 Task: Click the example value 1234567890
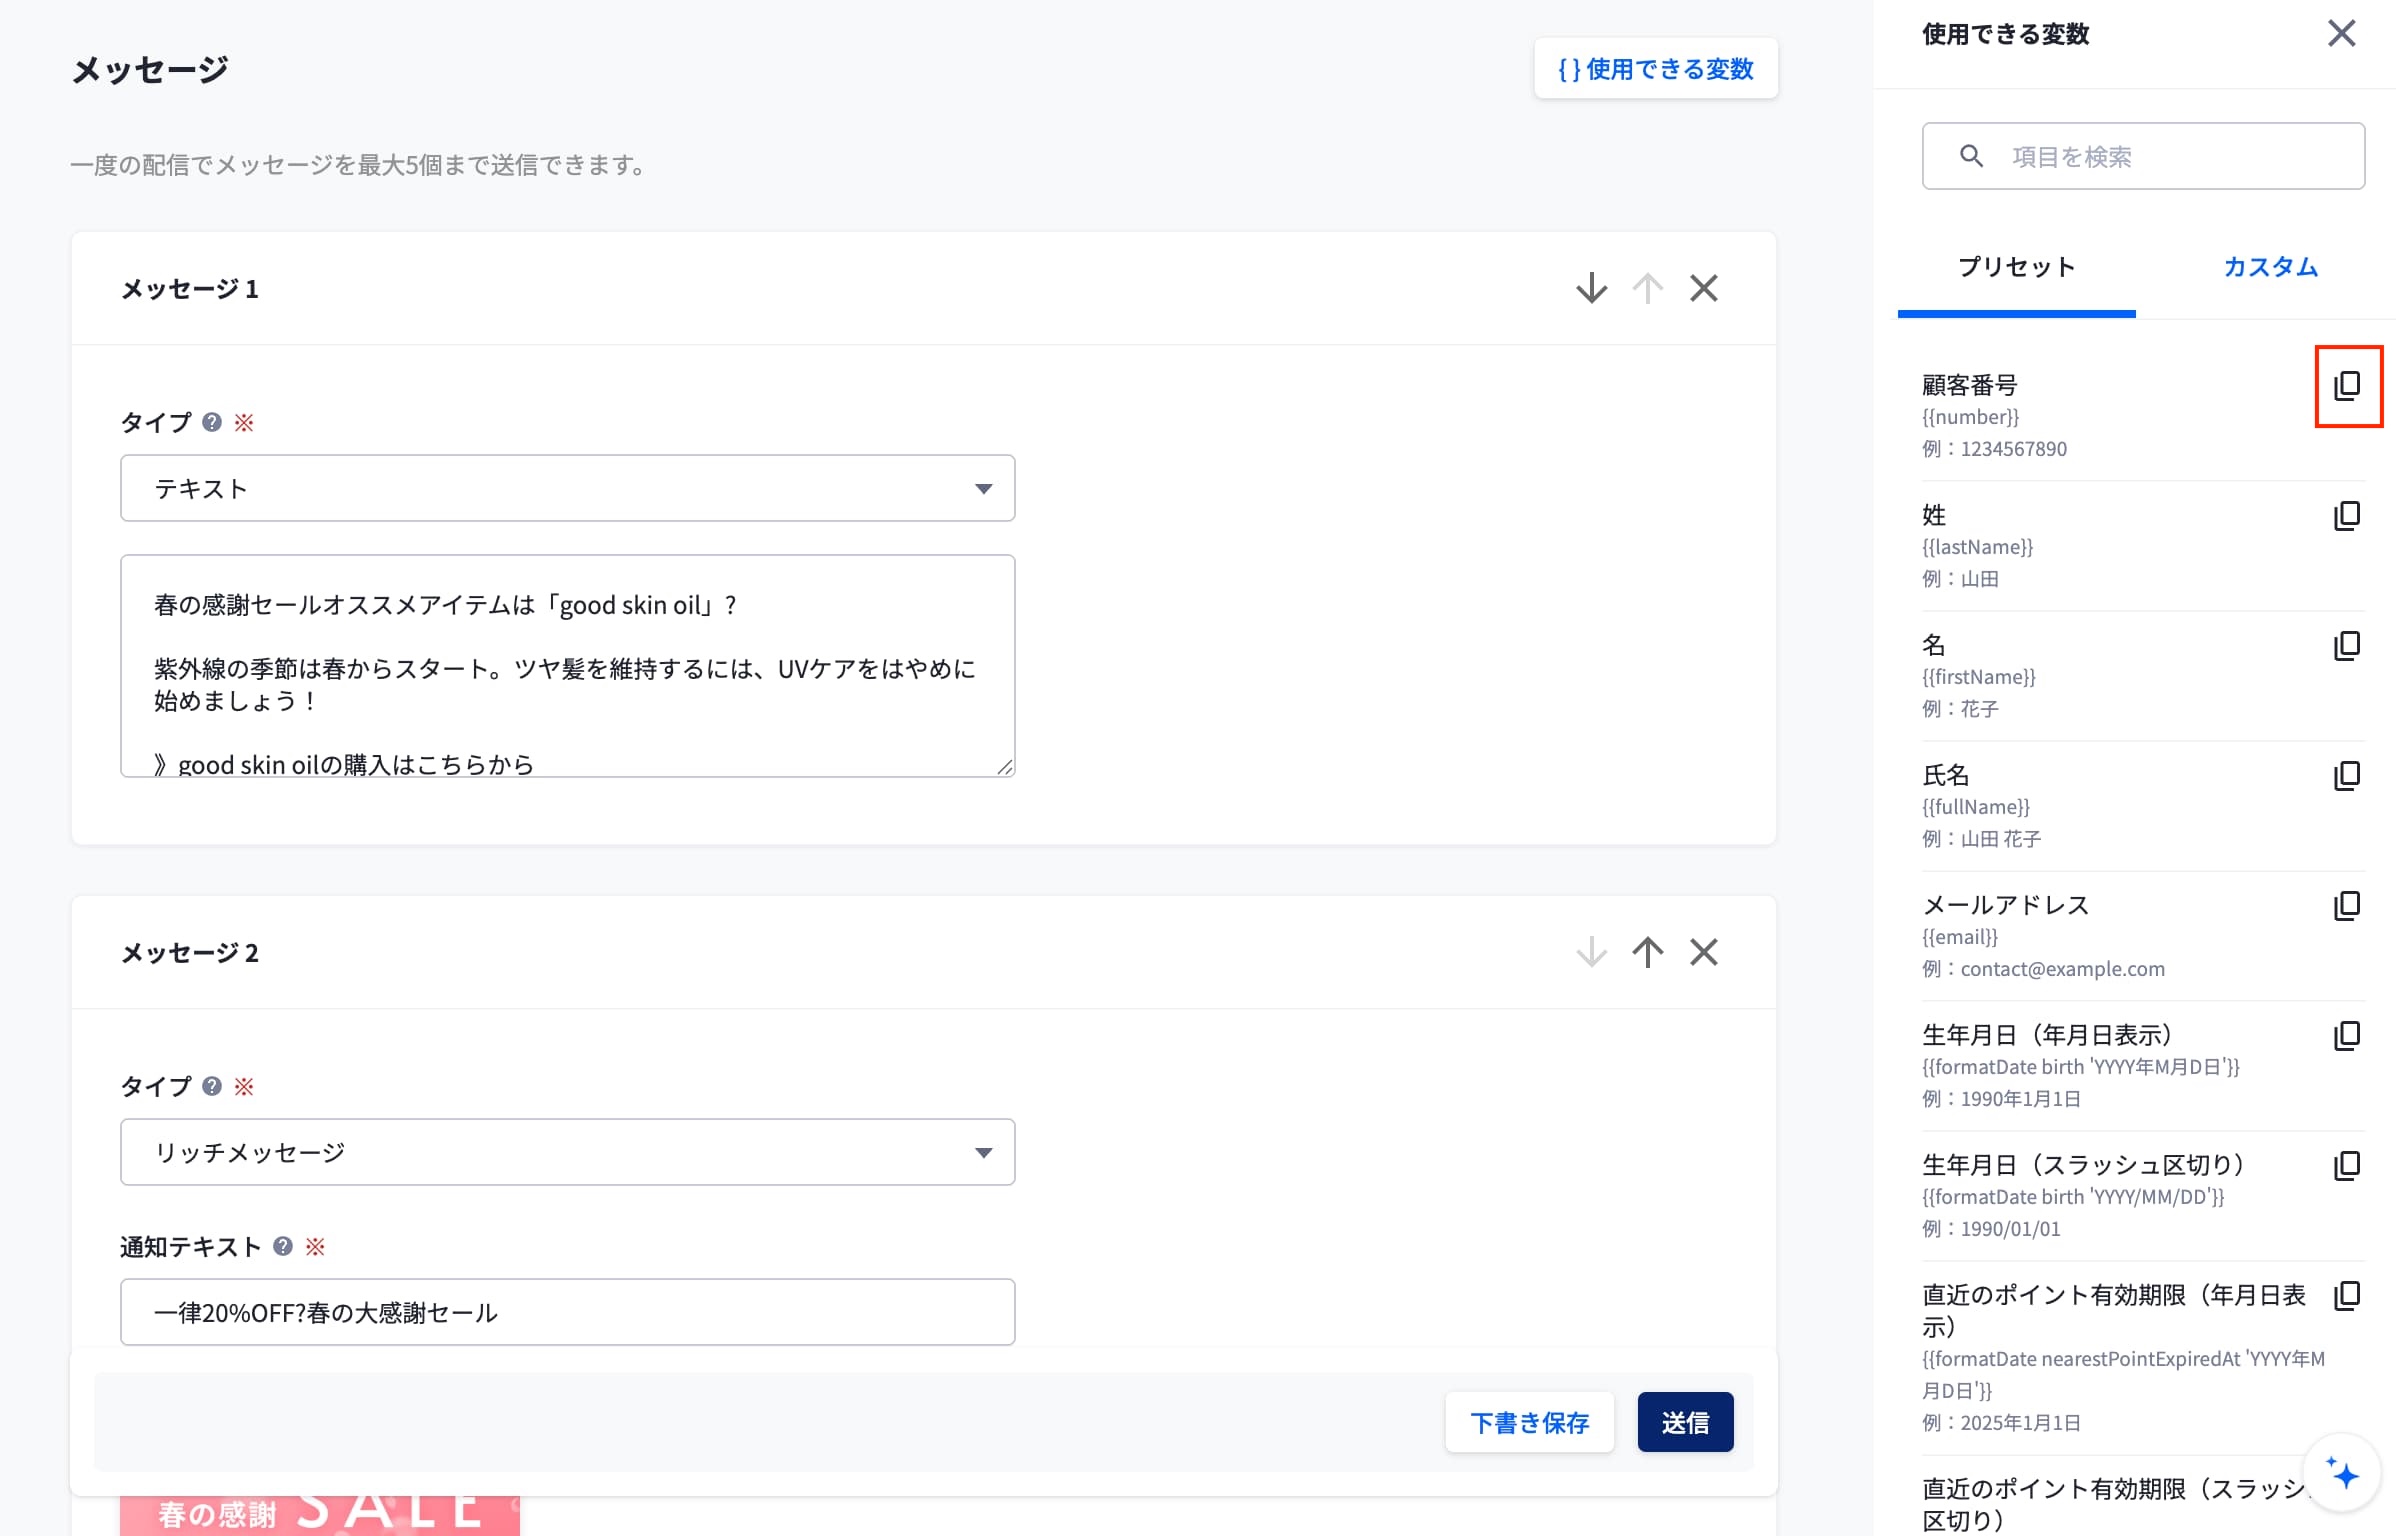coord(2013,450)
